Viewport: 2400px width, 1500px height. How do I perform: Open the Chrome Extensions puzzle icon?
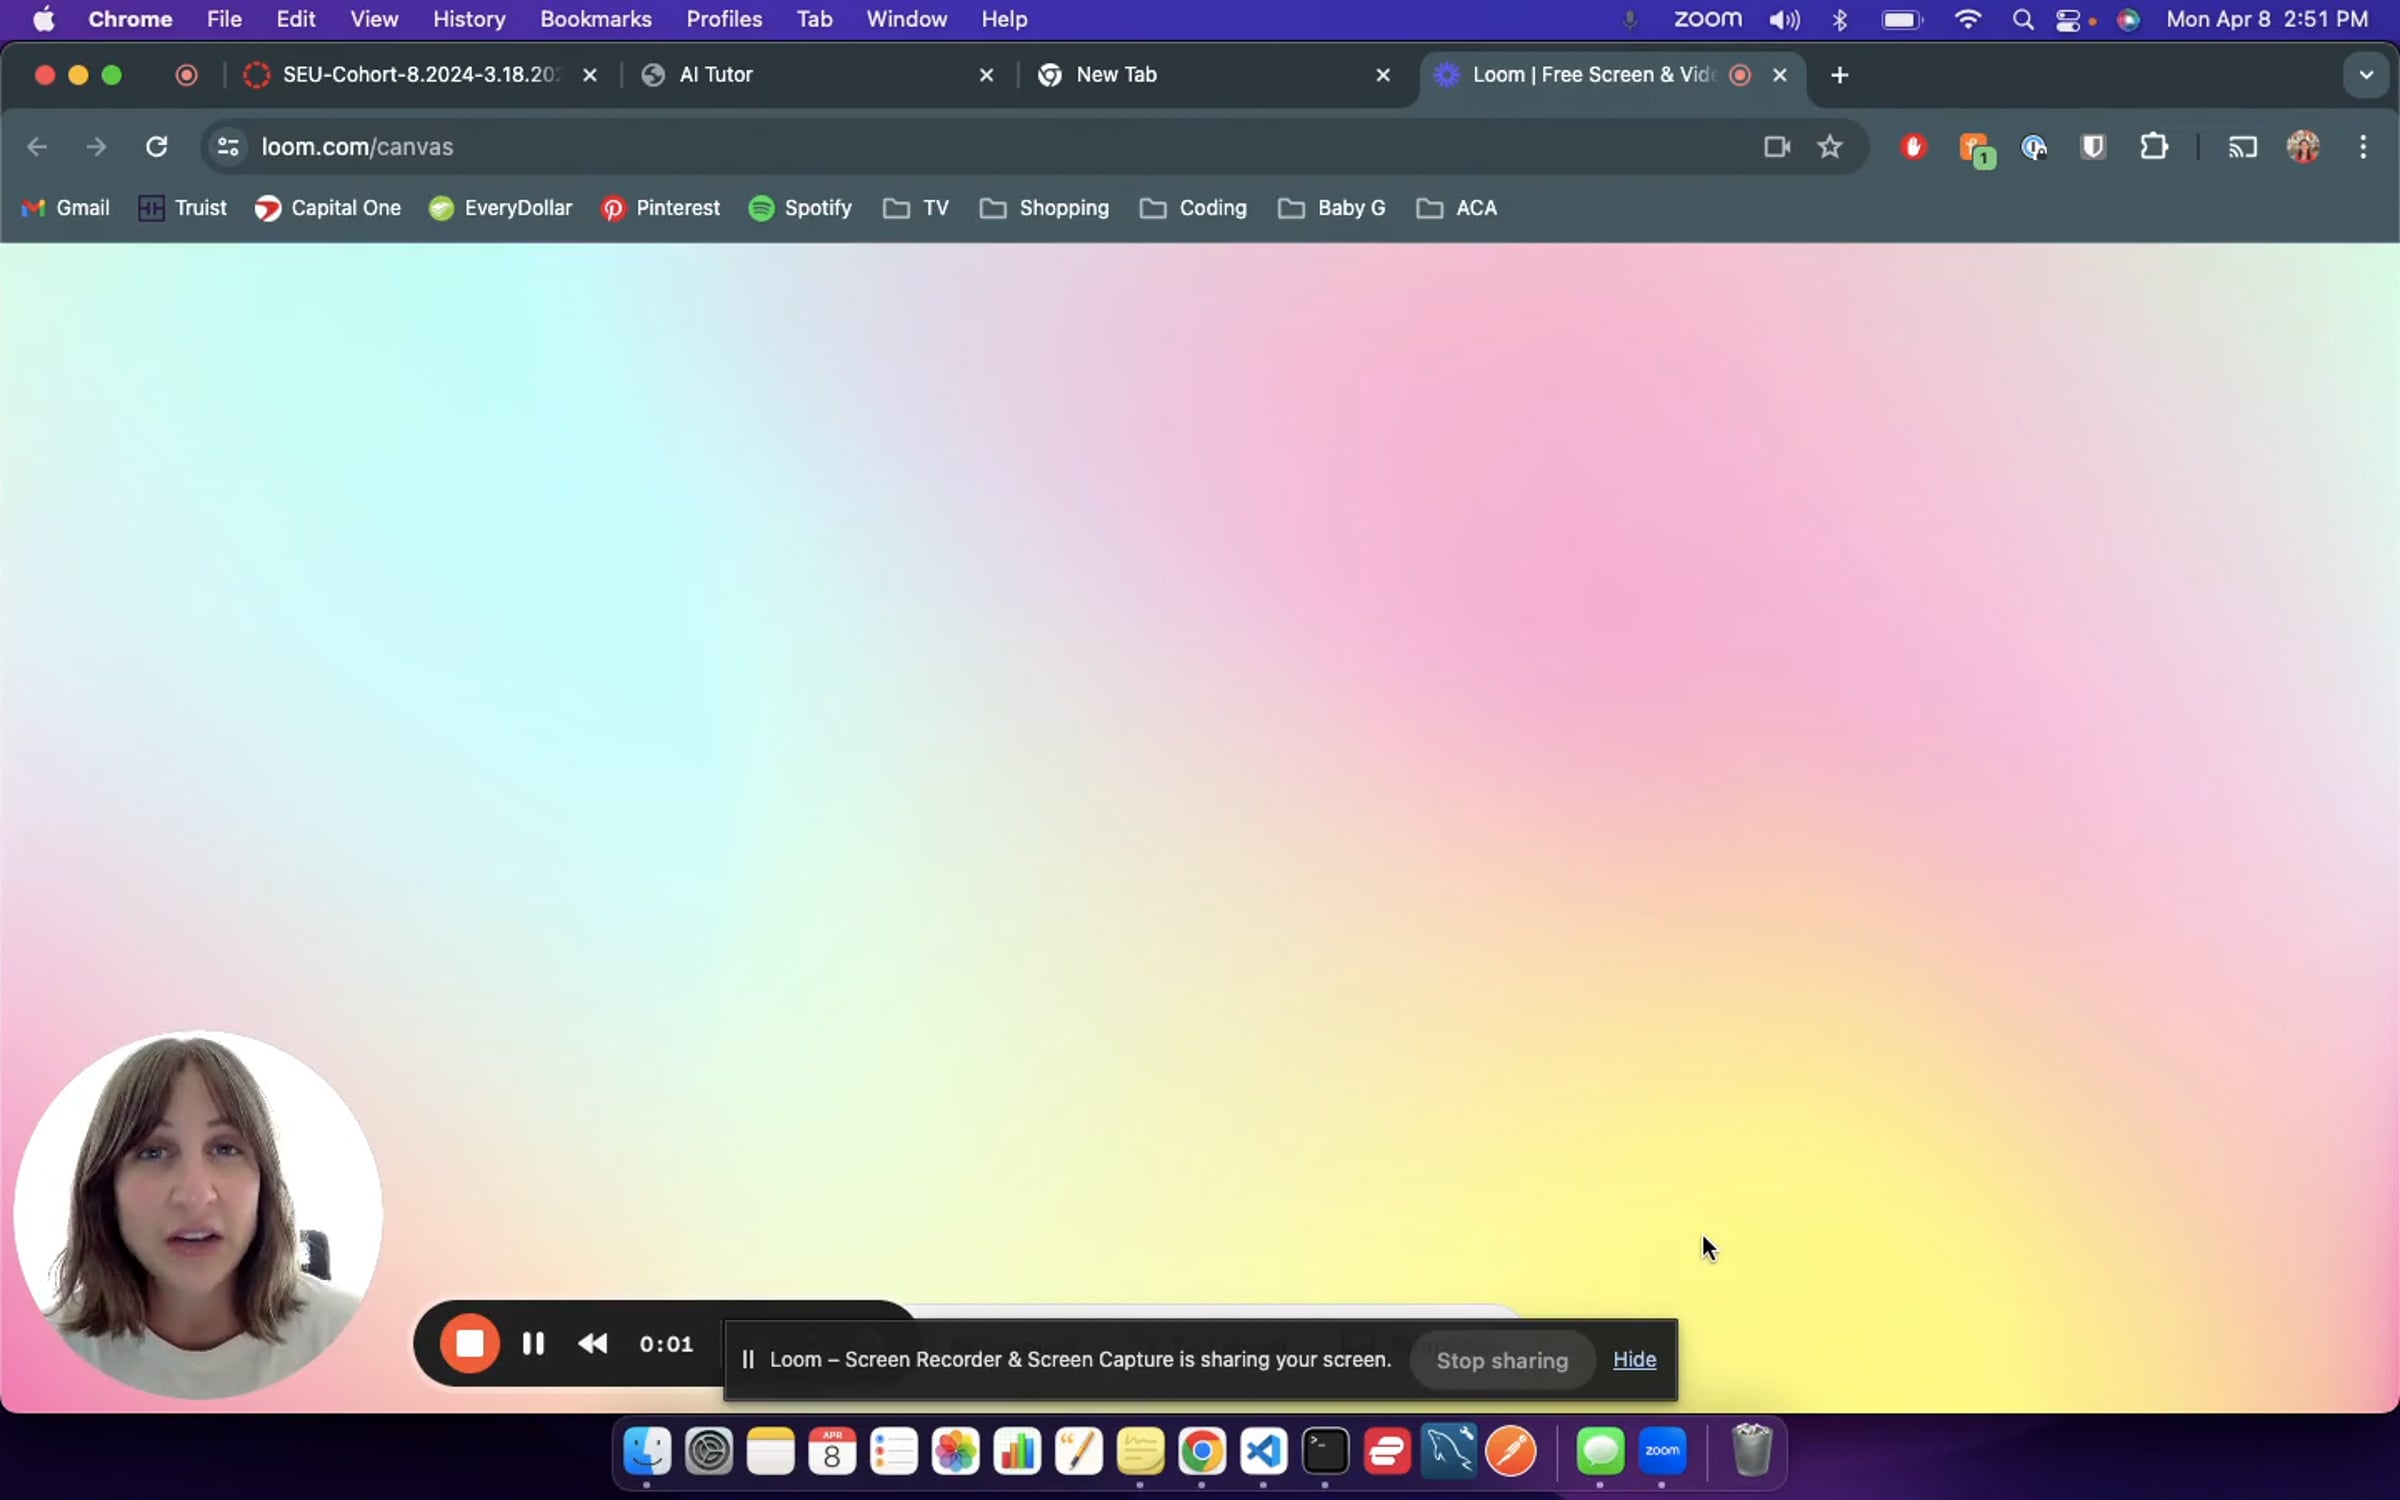pos(2153,147)
